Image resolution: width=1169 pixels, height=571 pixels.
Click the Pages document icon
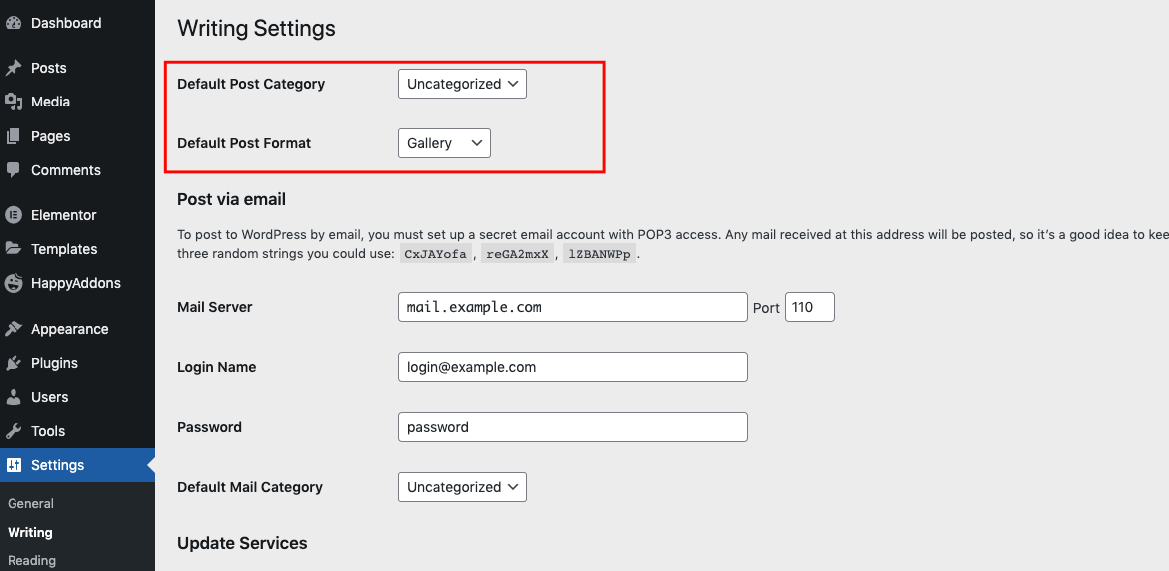click(13, 136)
